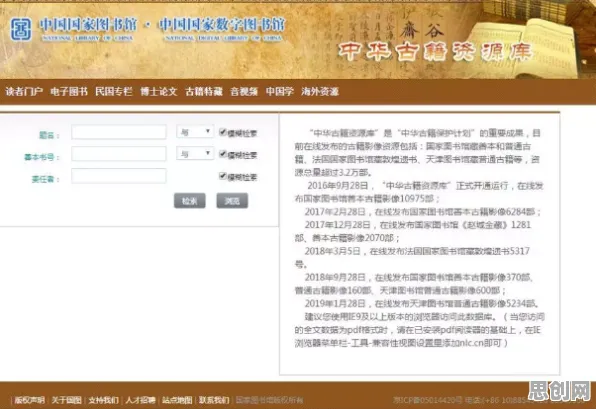
Task: Click the 国家图书馆版权所有 footer text
Action: 269,400
